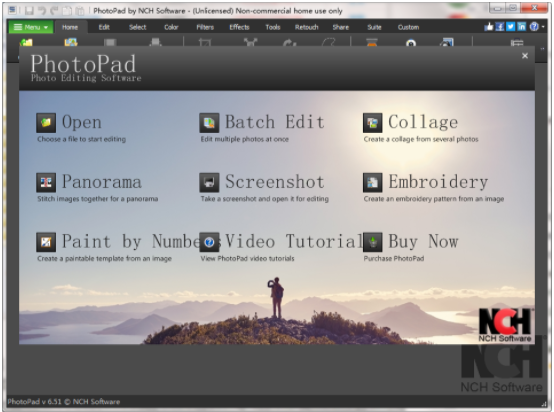Switch to the Suite tab
Viewport: 554px width, 412px height.
374,27
